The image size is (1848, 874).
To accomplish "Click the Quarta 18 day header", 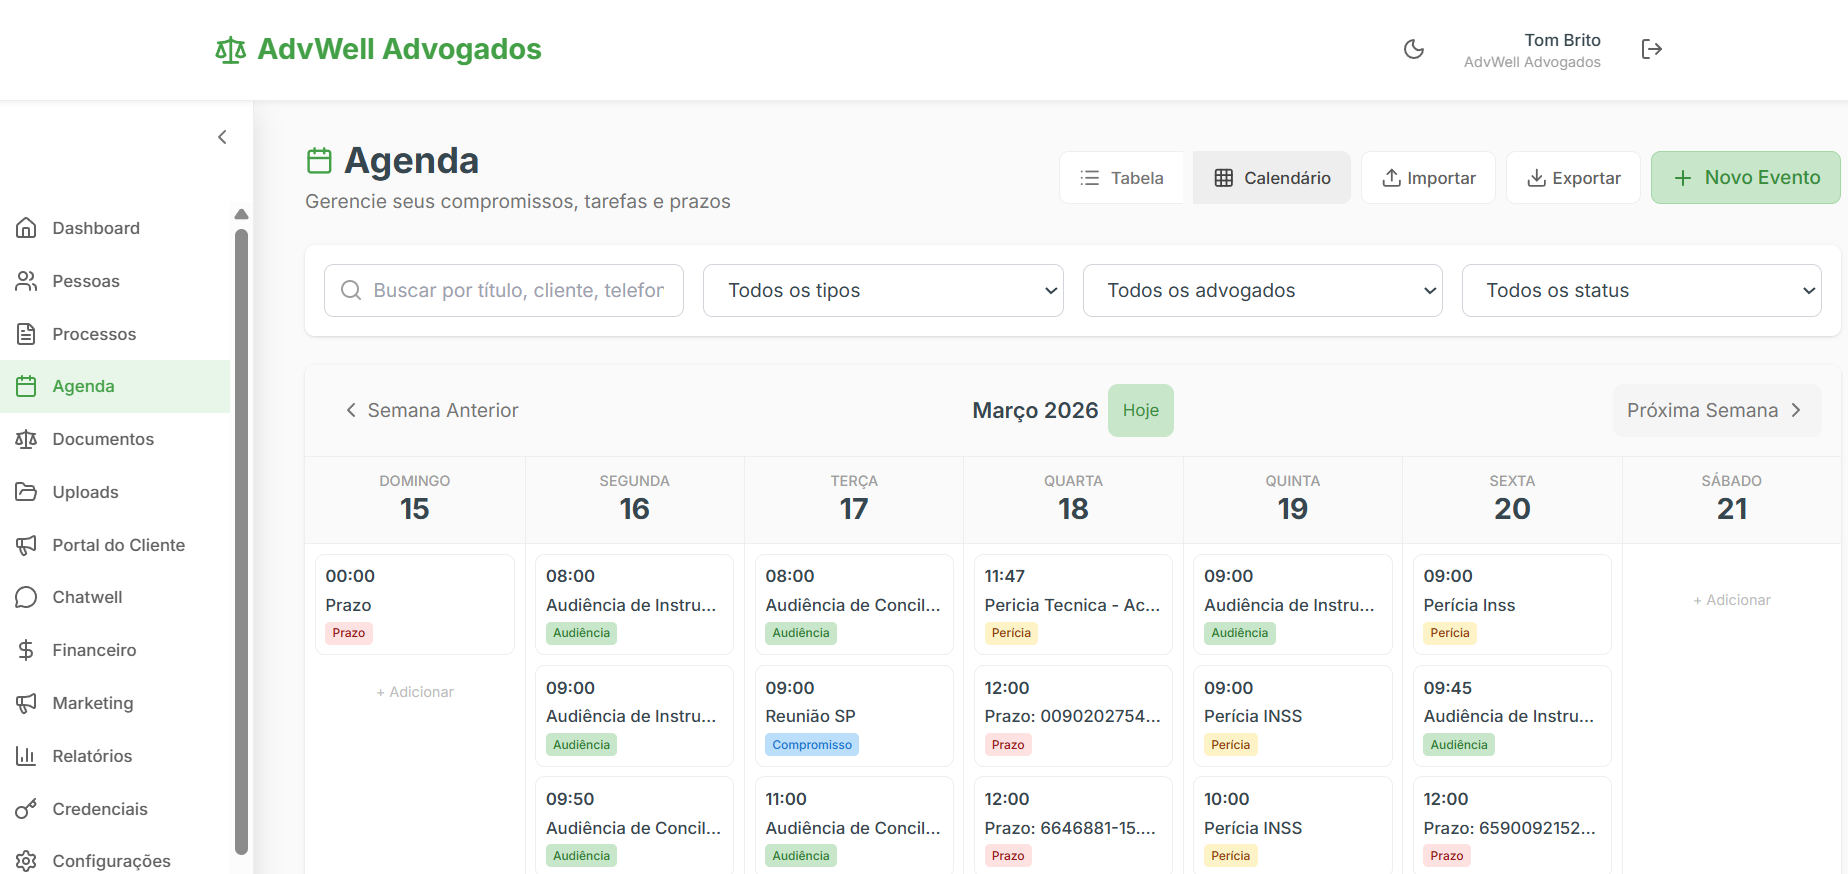I will coord(1073,499).
